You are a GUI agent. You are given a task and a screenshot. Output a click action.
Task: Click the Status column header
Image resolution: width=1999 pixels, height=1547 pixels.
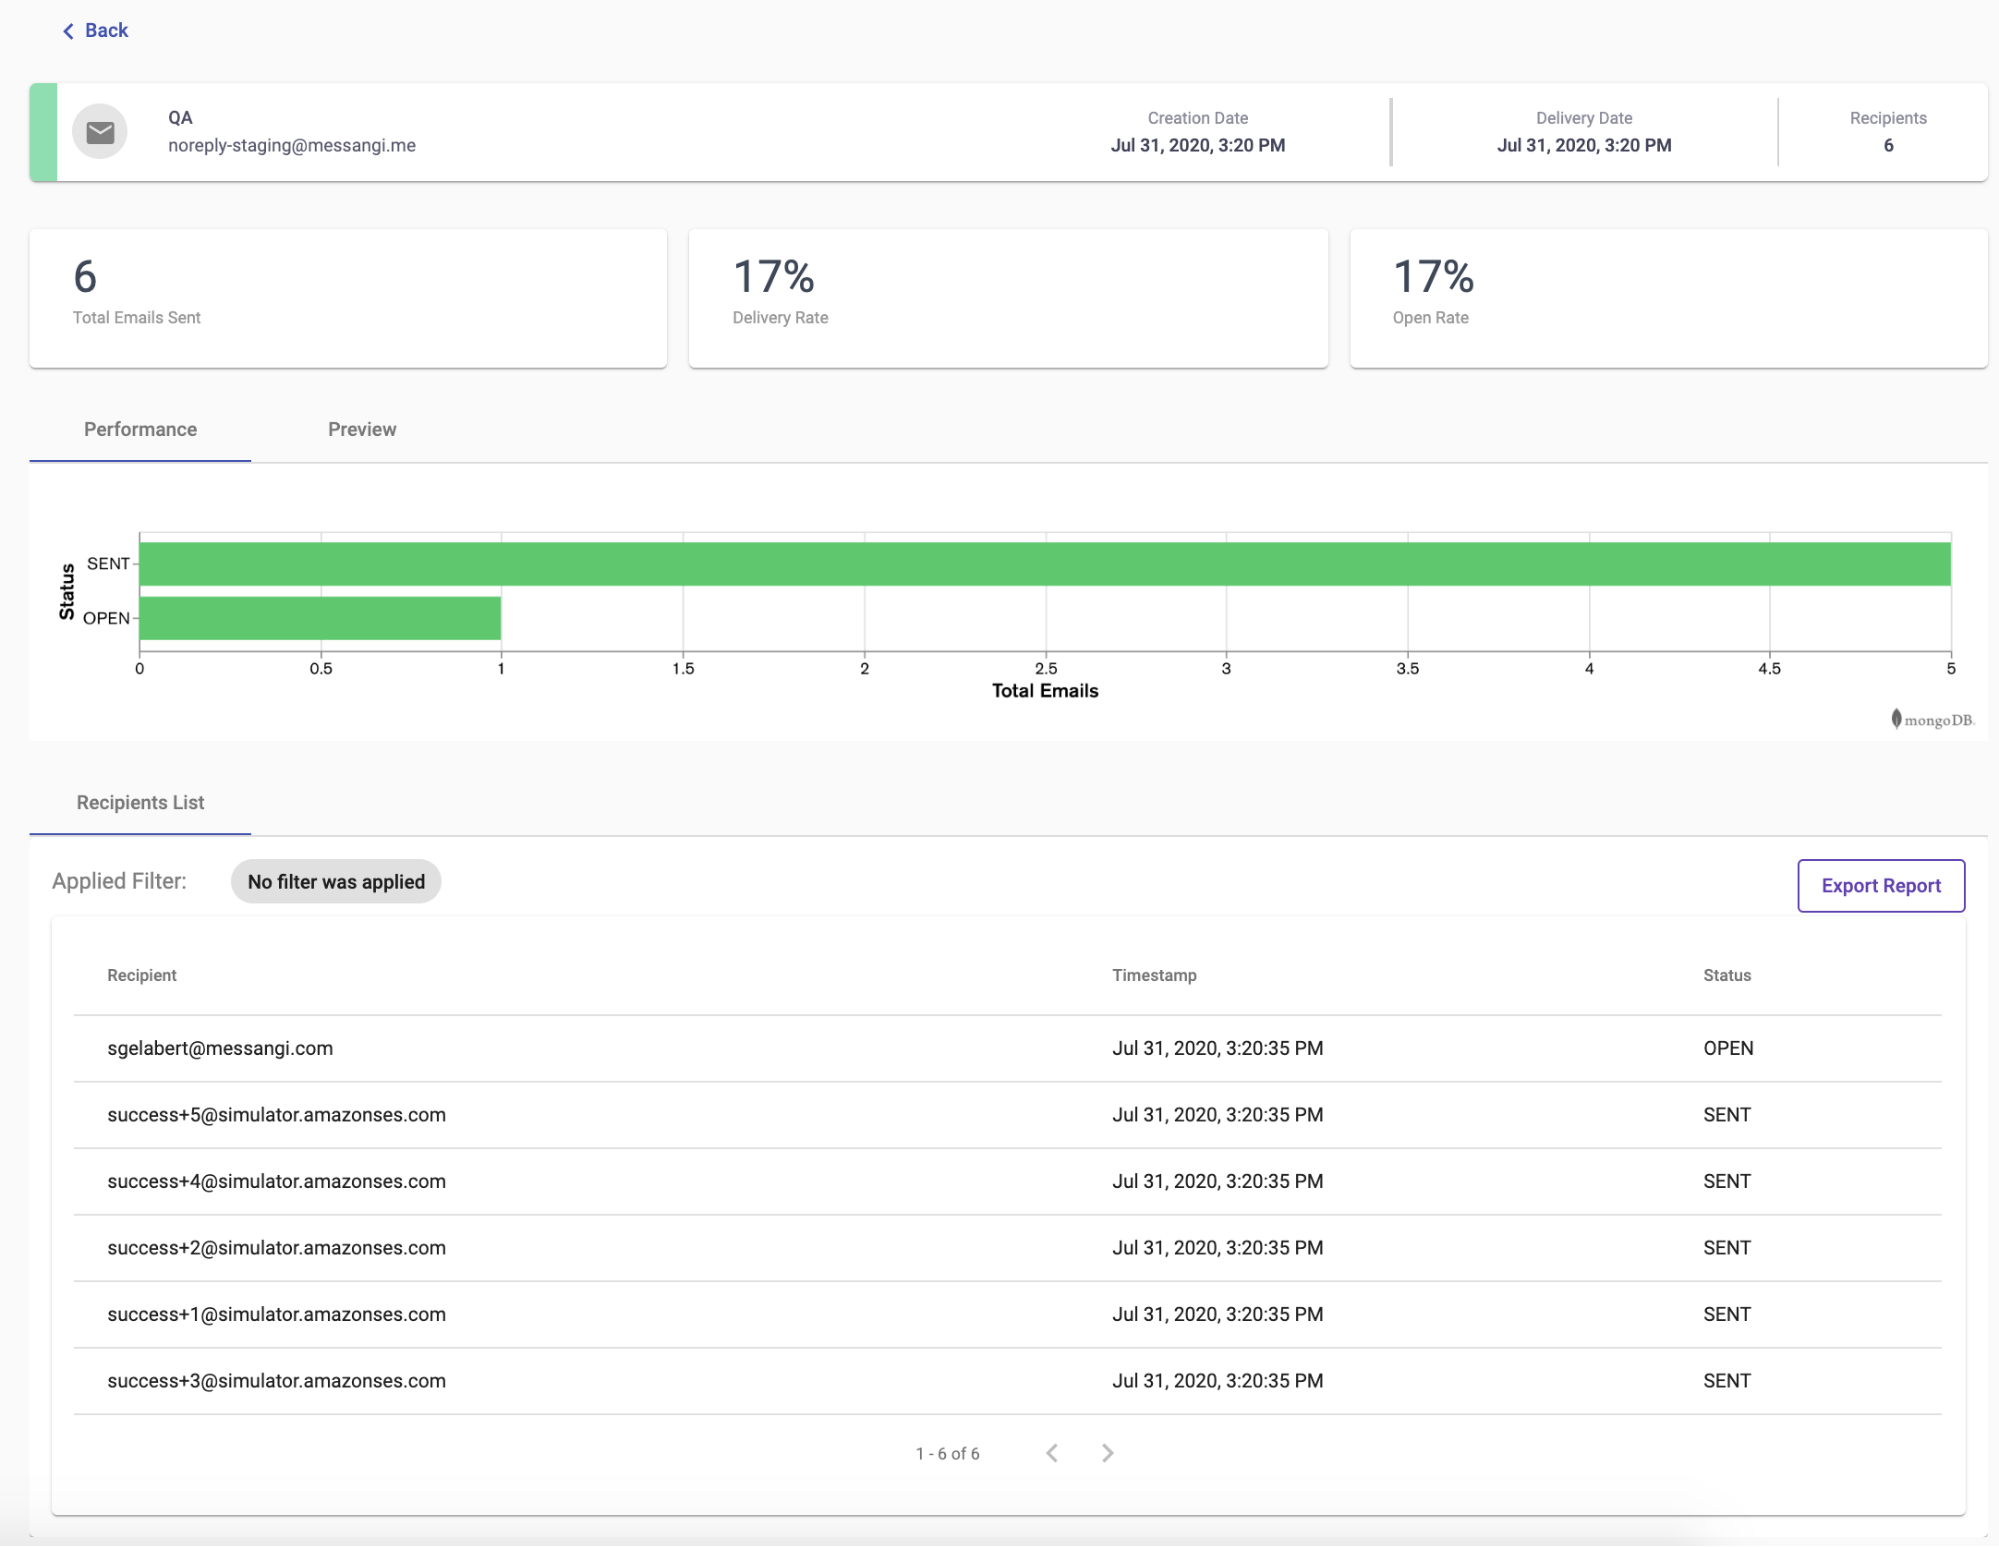pyautogui.click(x=1727, y=975)
